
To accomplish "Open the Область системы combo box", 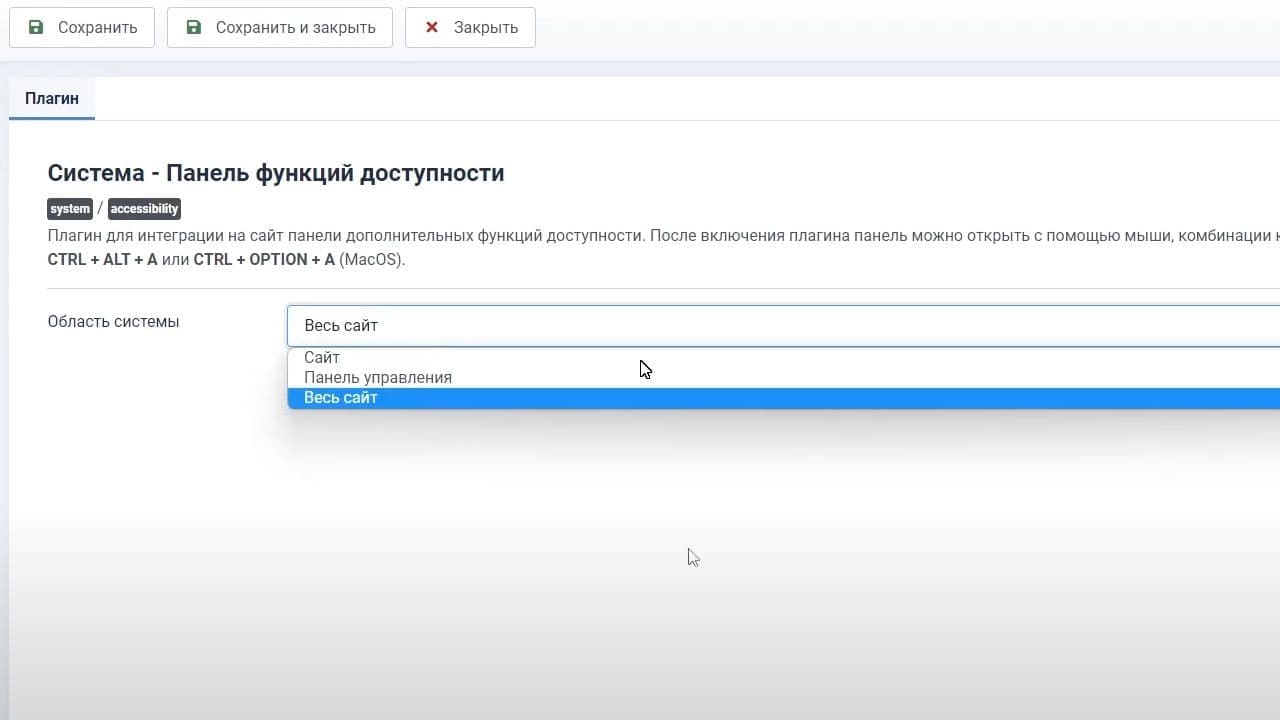I will coord(783,326).
